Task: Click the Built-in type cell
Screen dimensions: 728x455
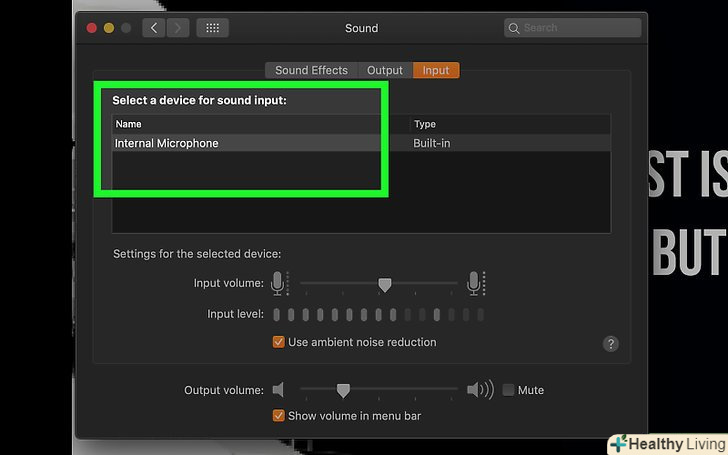Action: pyautogui.click(x=431, y=143)
